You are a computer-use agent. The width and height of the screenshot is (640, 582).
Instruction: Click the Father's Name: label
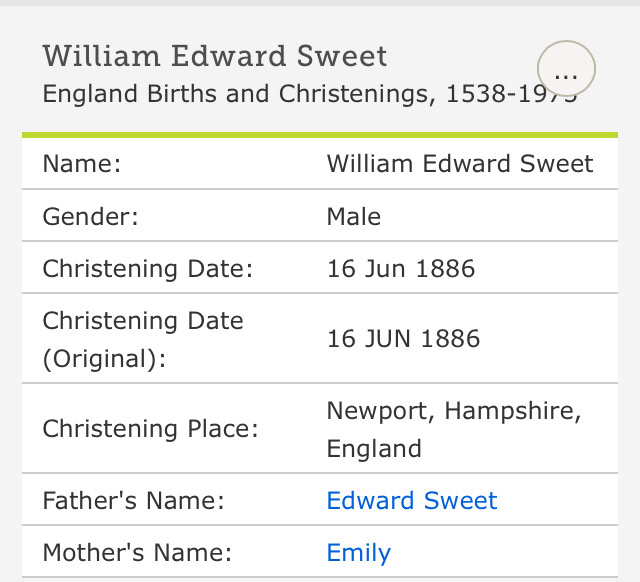point(133,500)
